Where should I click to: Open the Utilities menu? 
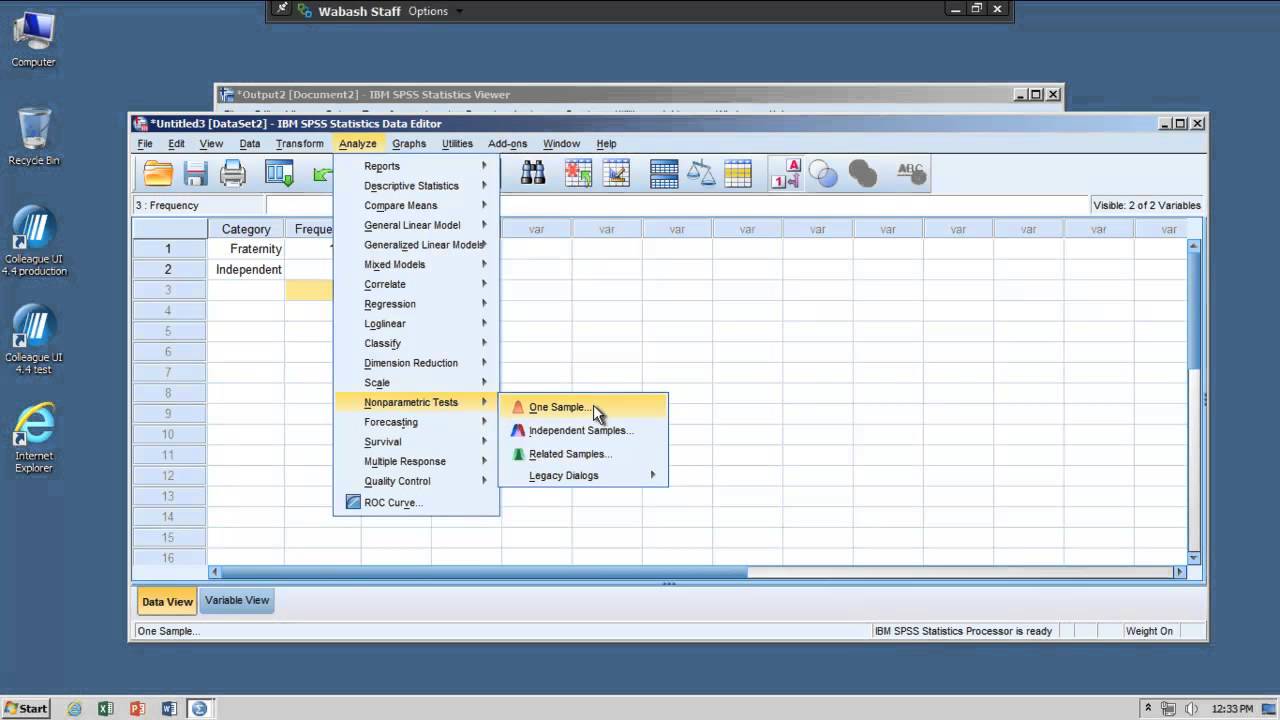tap(457, 144)
